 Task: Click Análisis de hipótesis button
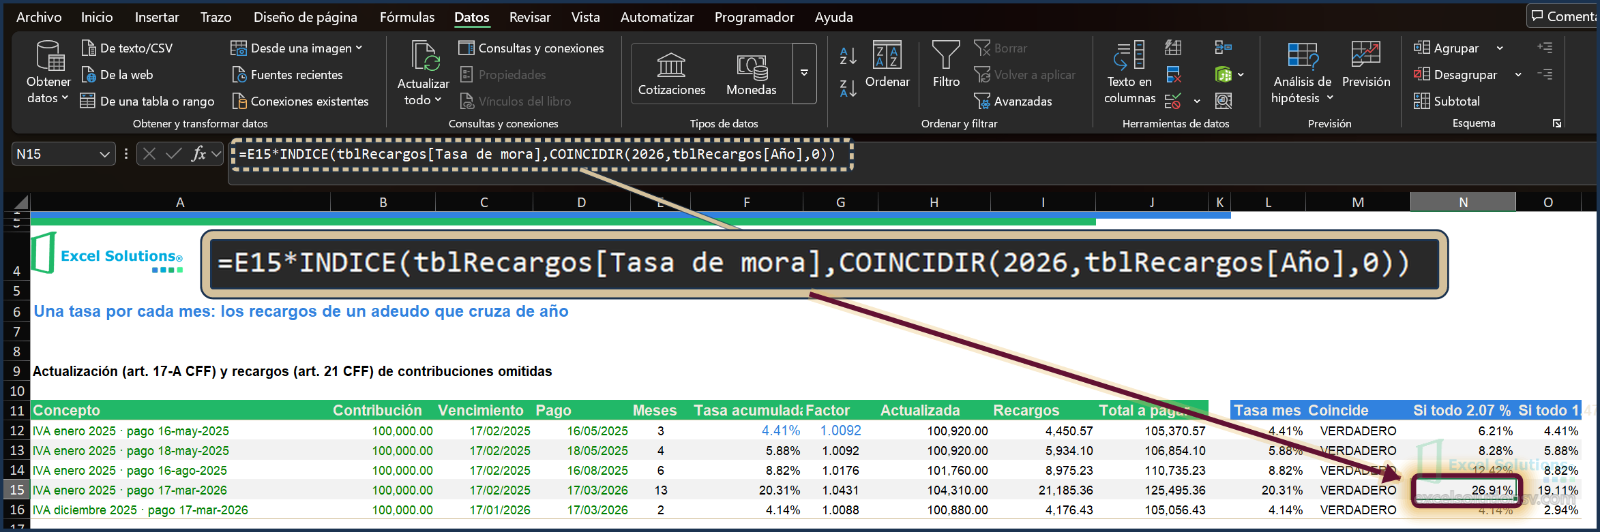(x=1302, y=72)
